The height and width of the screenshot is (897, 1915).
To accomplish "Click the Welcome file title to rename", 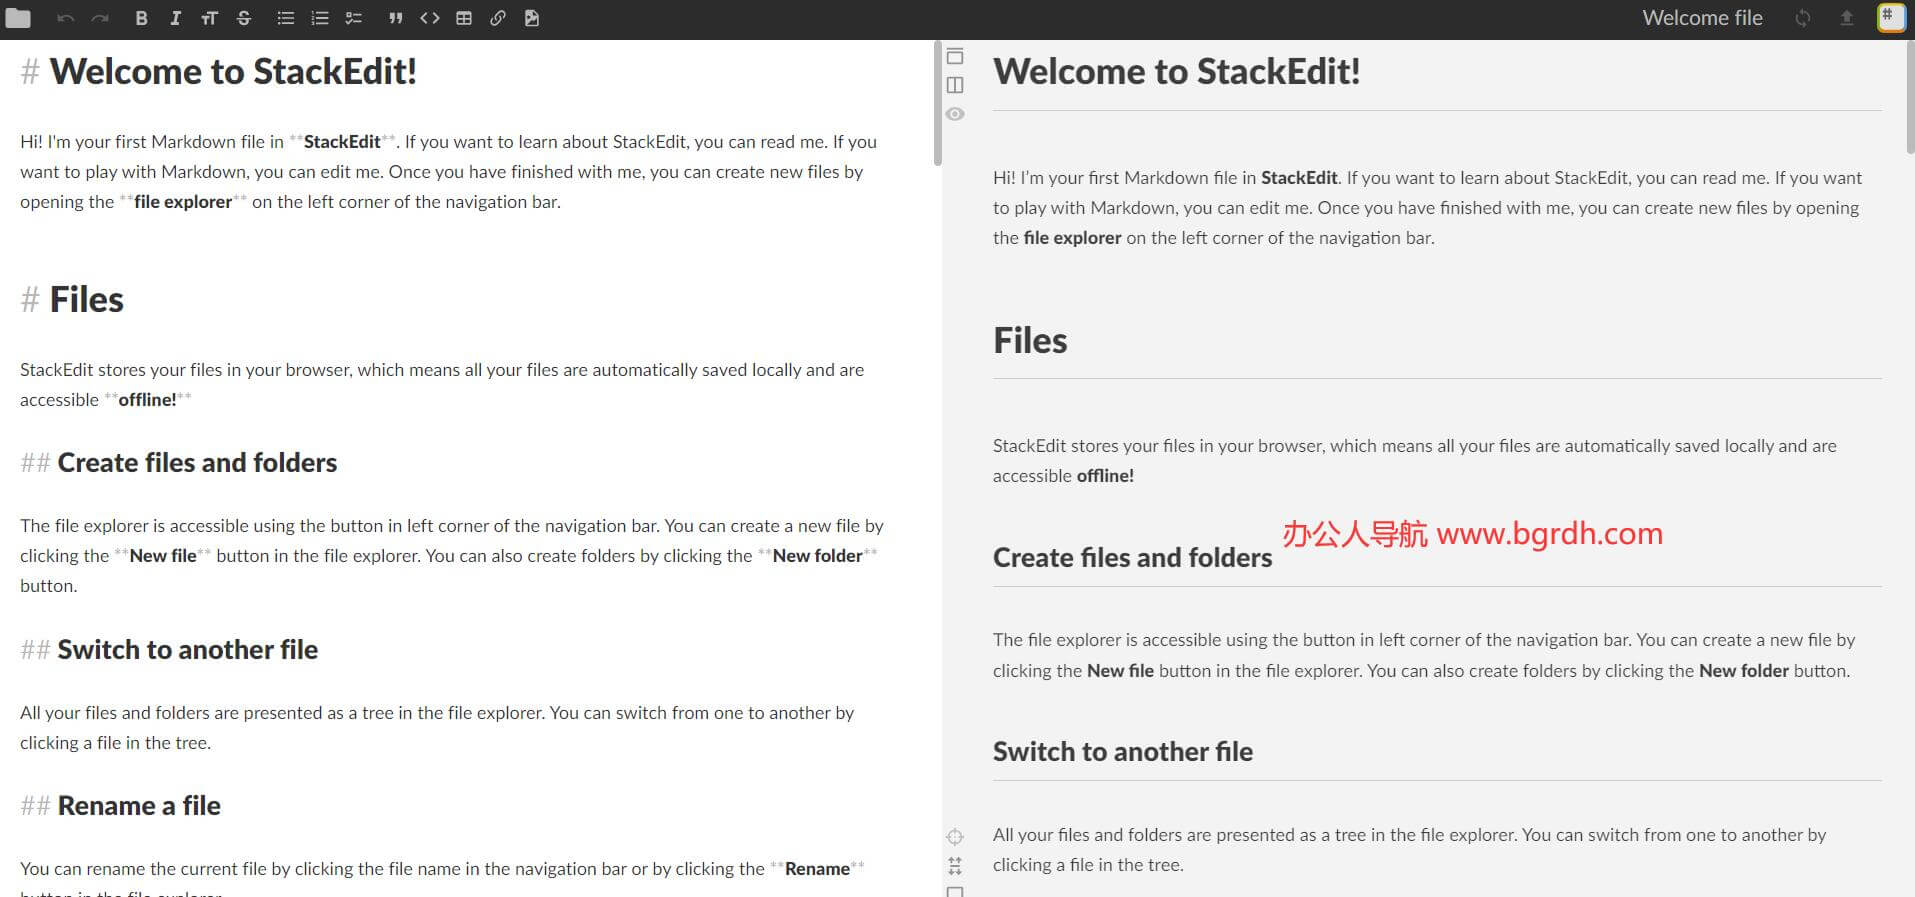I will pos(1702,18).
